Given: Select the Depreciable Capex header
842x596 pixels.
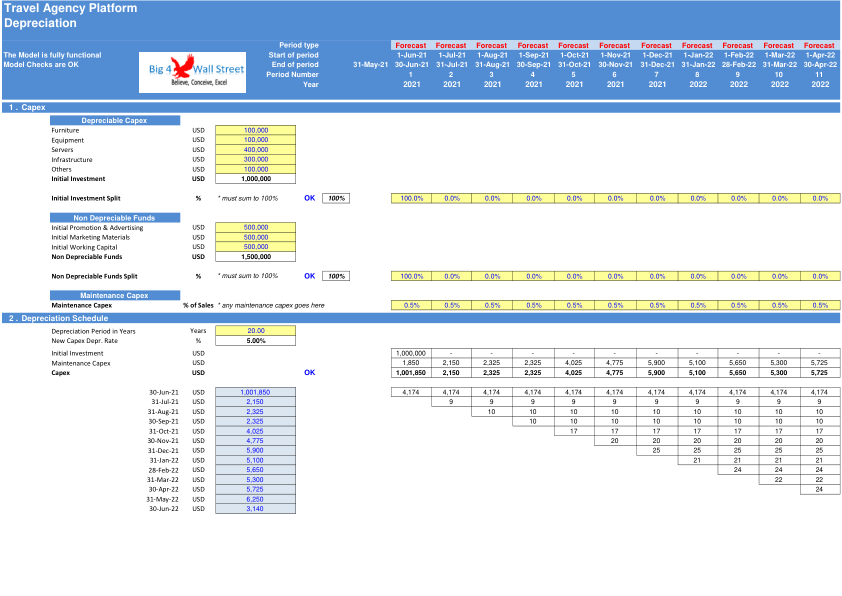Looking at the screenshot, I should click(x=115, y=120).
